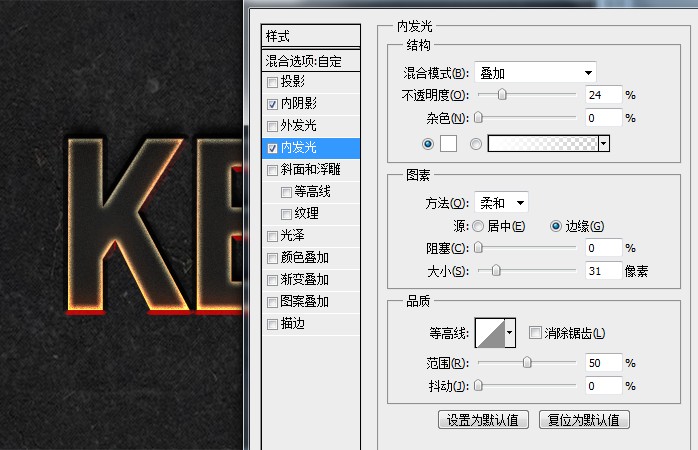Select the gradient radio button
The image size is (698, 450).
coord(476,144)
